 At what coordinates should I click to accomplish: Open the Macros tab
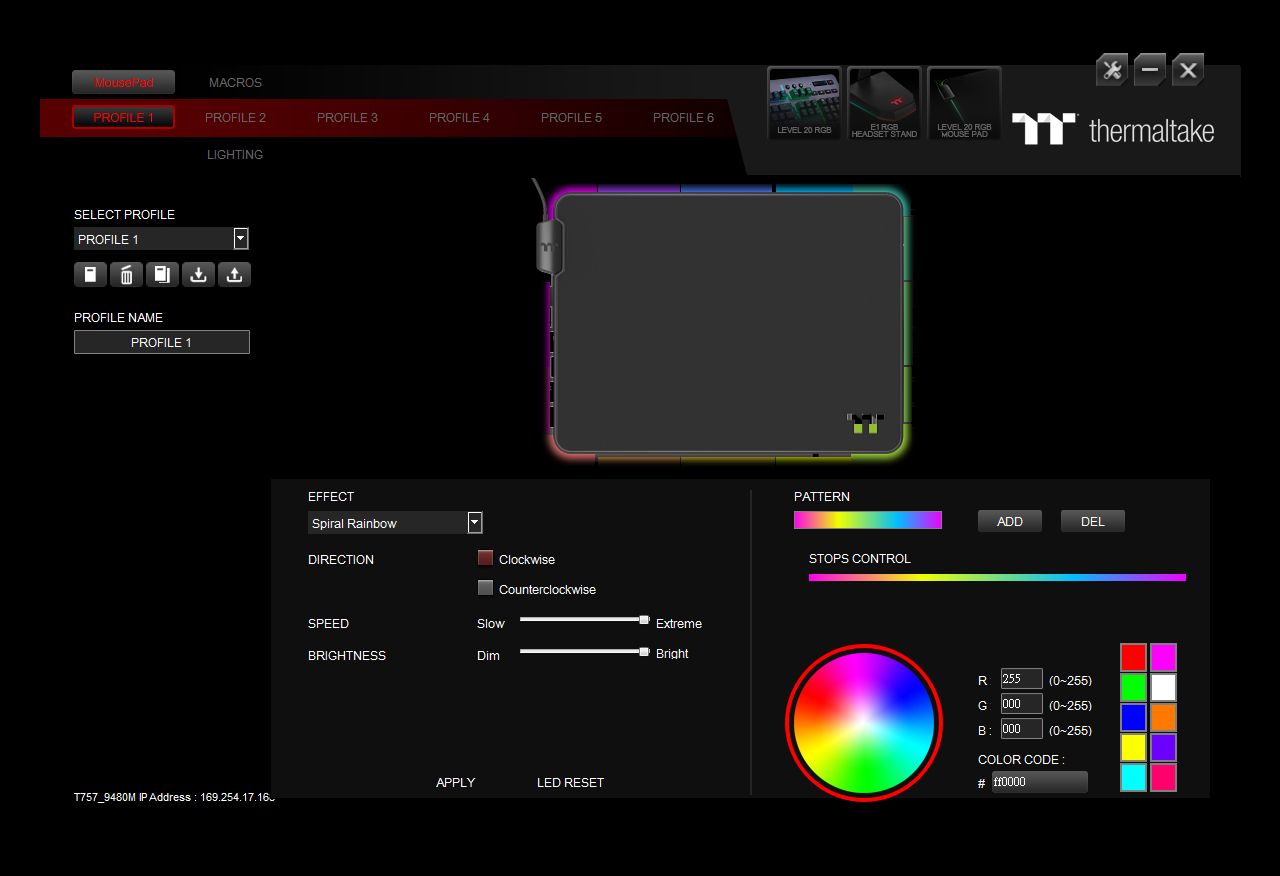point(235,83)
